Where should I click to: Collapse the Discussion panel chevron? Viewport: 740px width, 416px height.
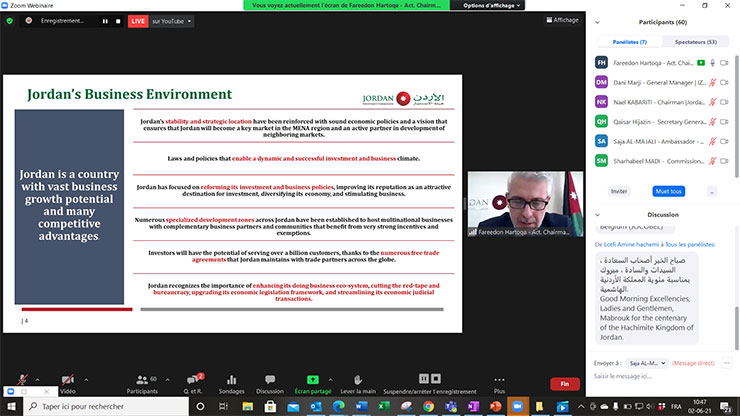597,215
